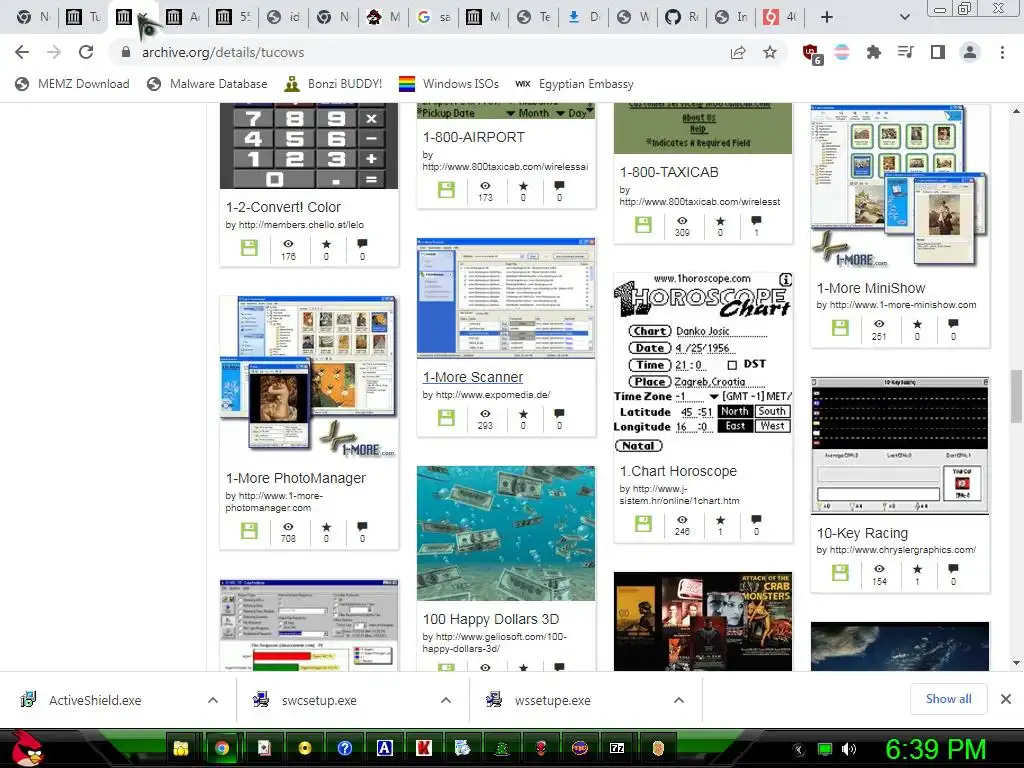Click the floppy disk icon under 1-2-Convert! Color
The height and width of the screenshot is (768, 1024).
(249, 248)
